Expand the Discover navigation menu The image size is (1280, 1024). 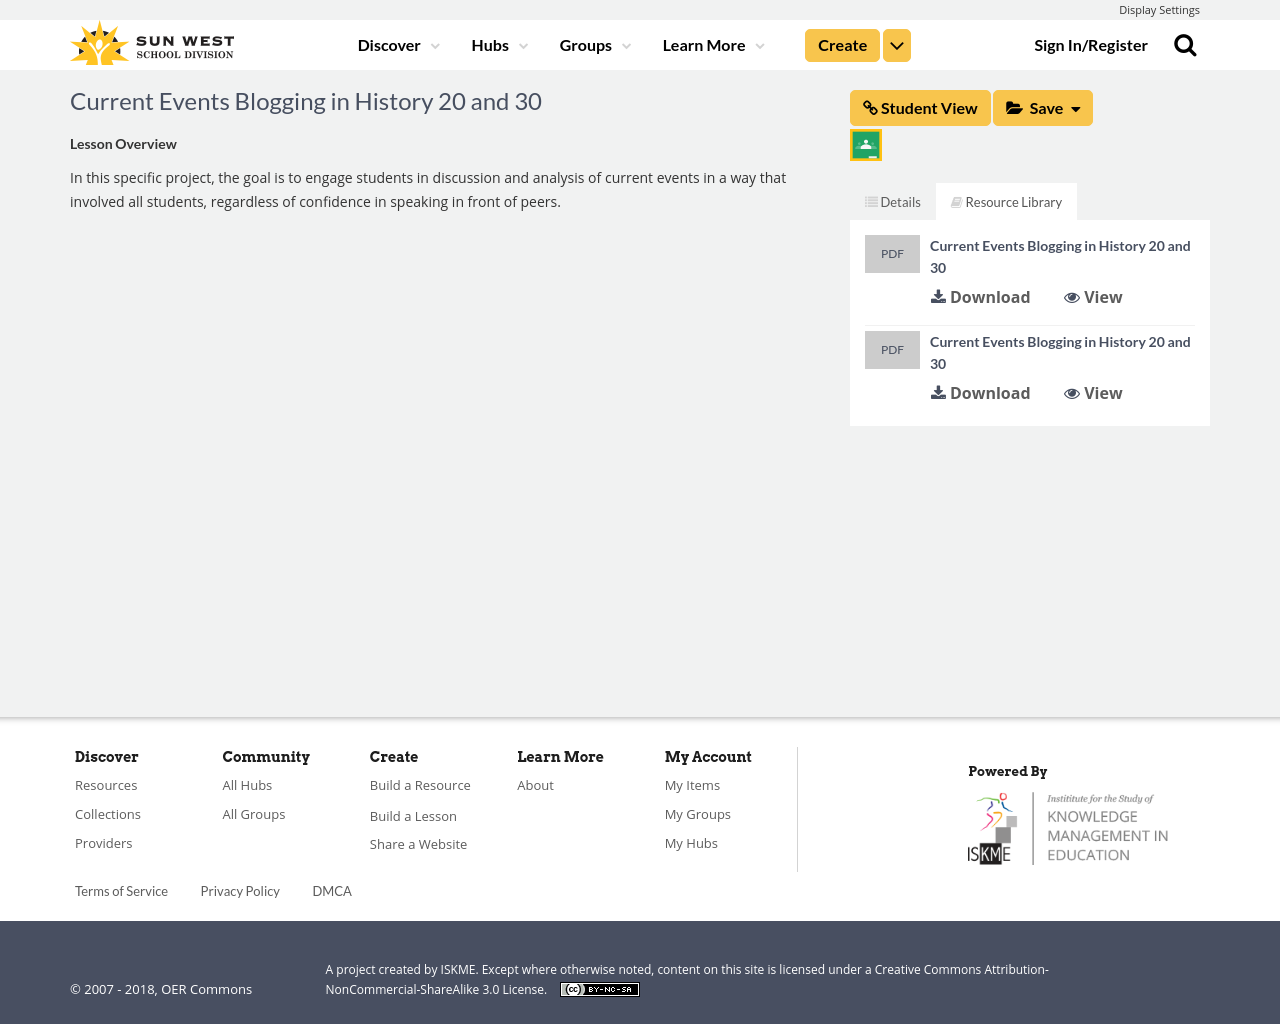398,46
